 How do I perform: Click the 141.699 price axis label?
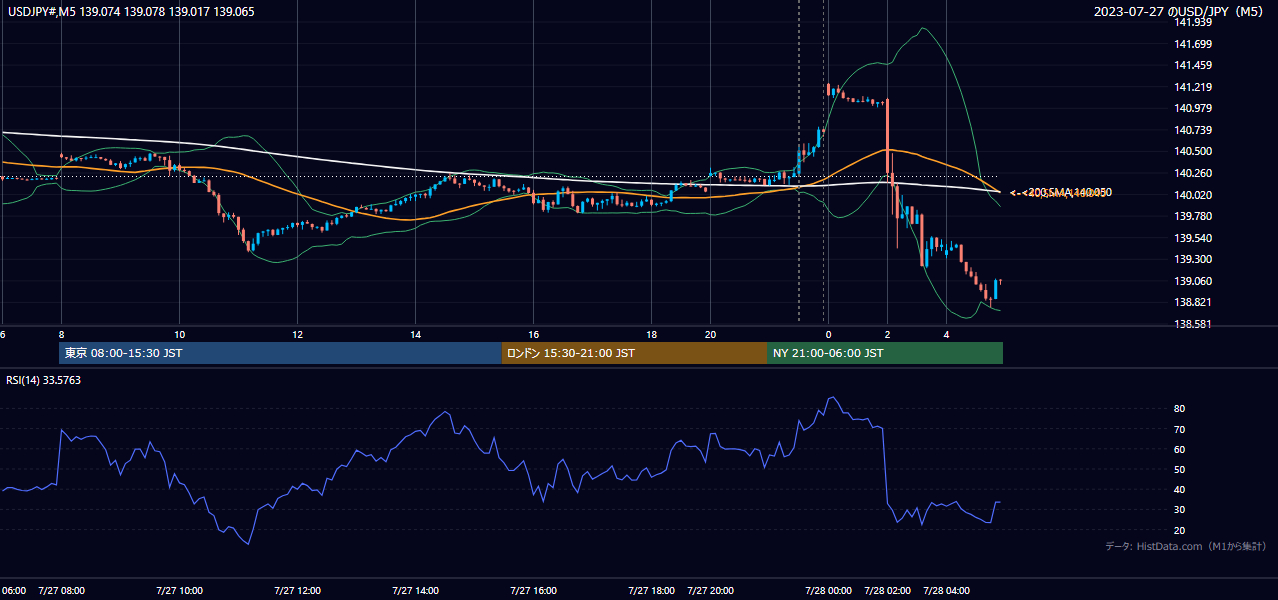coord(1193,44)
